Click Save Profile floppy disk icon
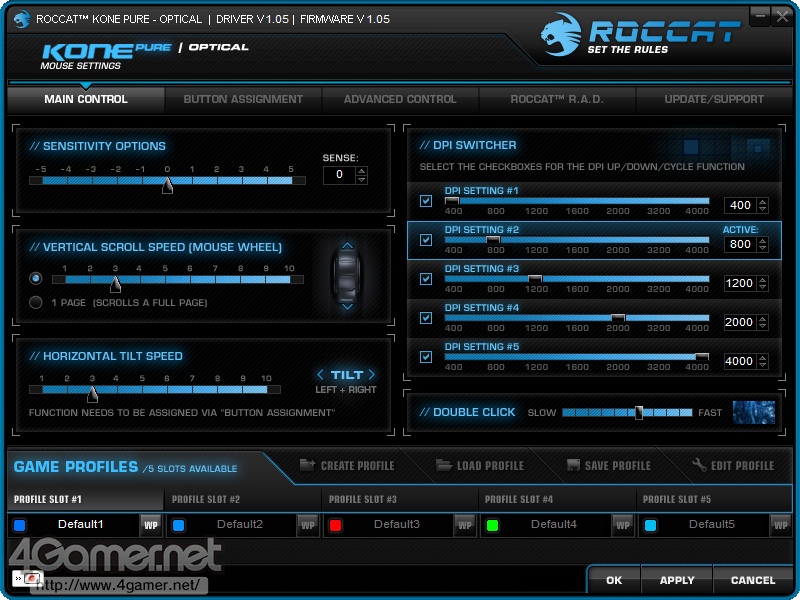 coord(573,465)
